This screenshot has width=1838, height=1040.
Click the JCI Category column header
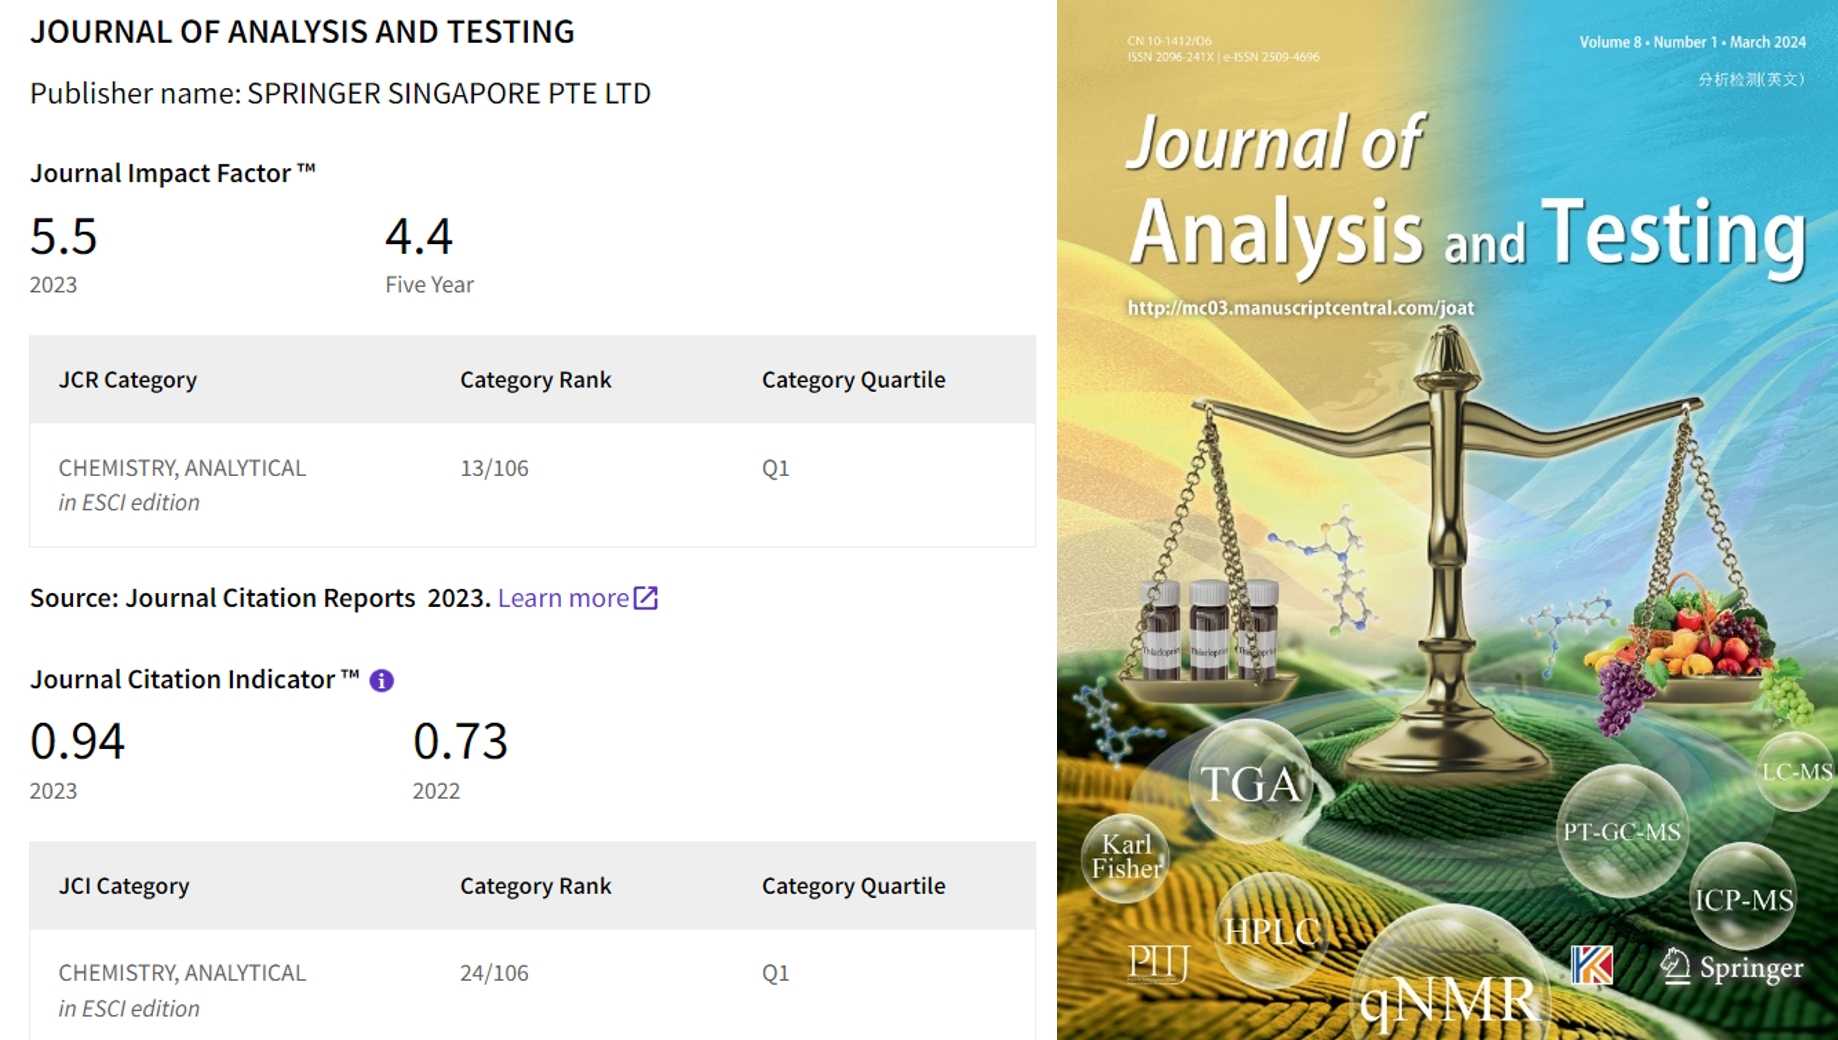(124, 886)
